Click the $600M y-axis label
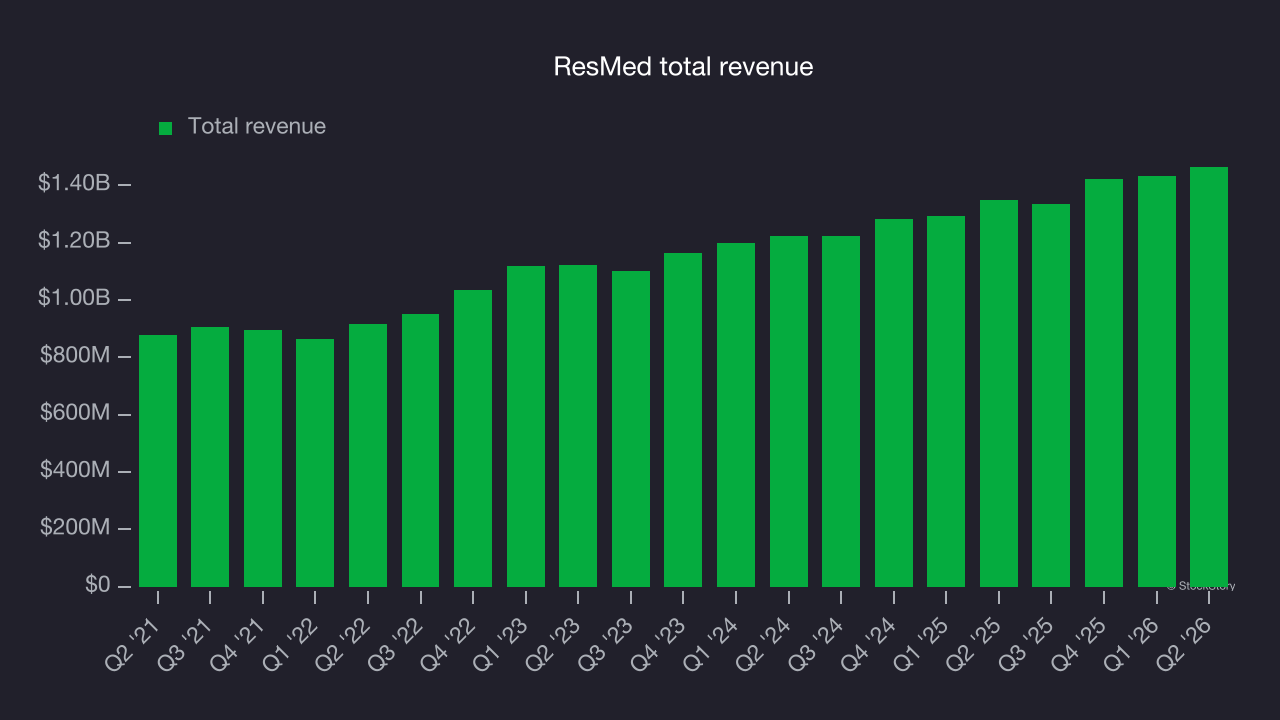 pyautogui.click(x=75, y=412)
